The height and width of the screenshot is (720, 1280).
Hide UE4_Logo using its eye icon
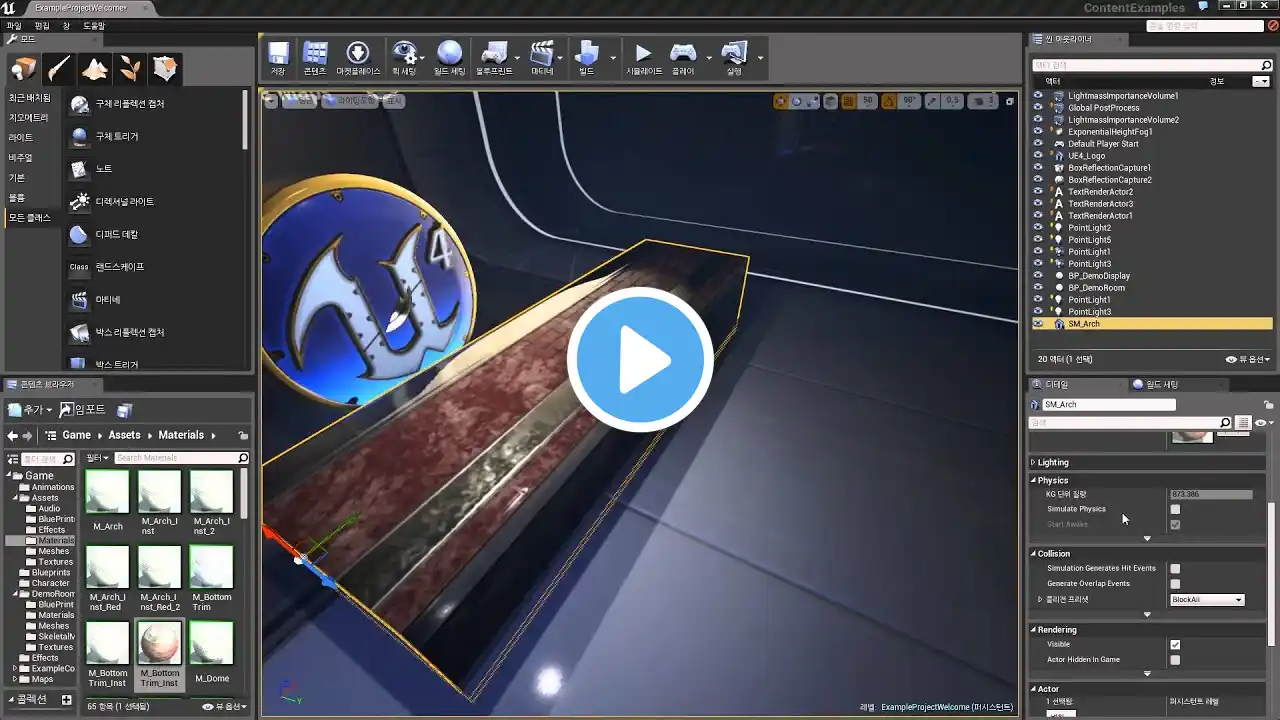(1038, 156)
